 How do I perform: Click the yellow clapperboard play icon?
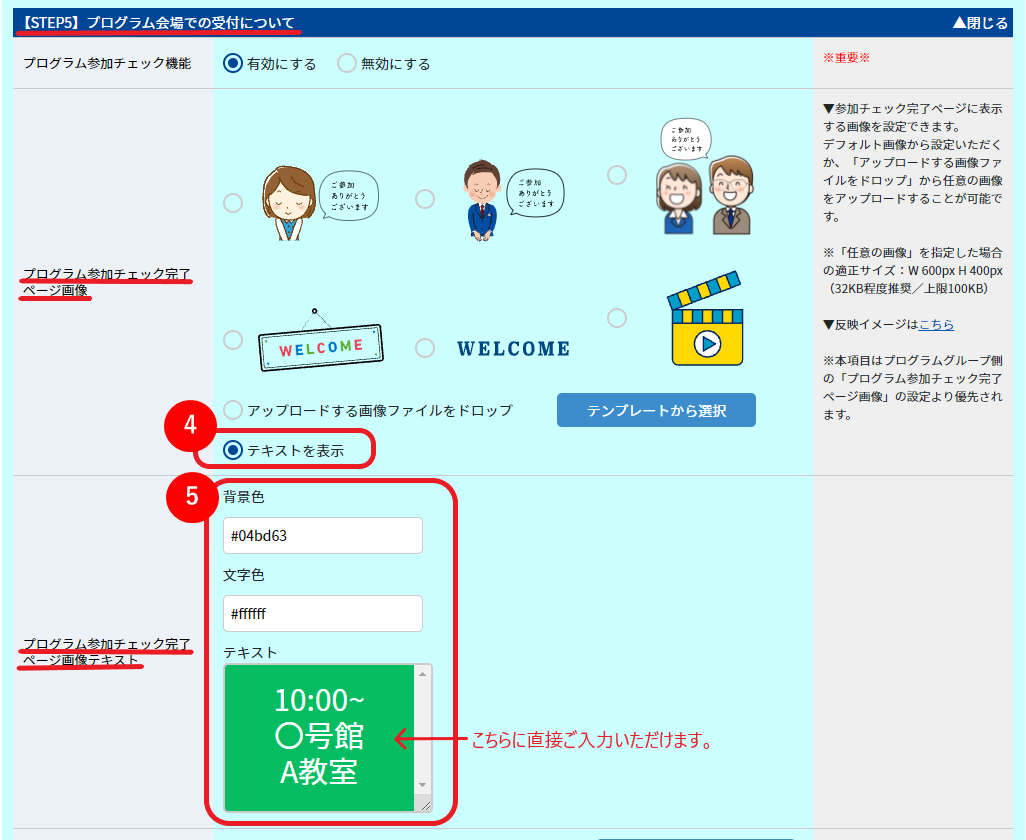(706, 319)
